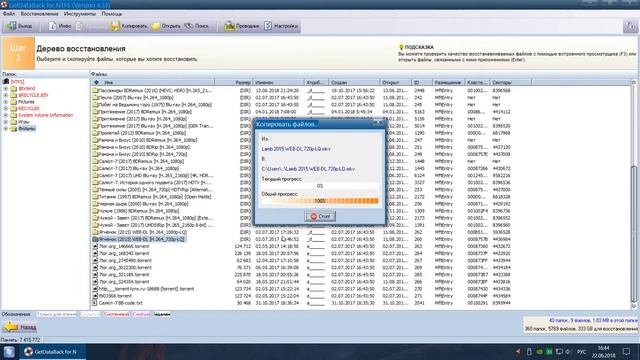Show hidden tray icons with the arrow

(x=518, y=351)
